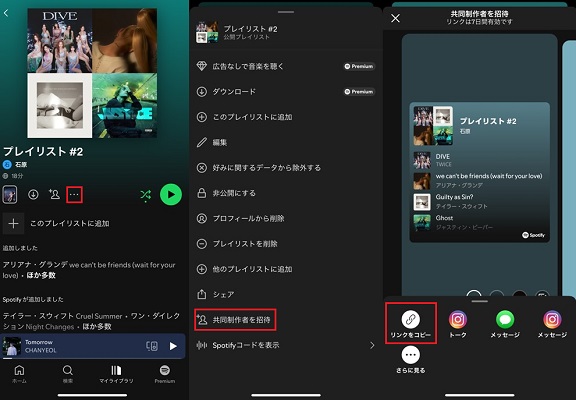This screenshot has width=576, height=400.
Task: Tap リンクをコピー link icon
Action: [x=411, y=320]
